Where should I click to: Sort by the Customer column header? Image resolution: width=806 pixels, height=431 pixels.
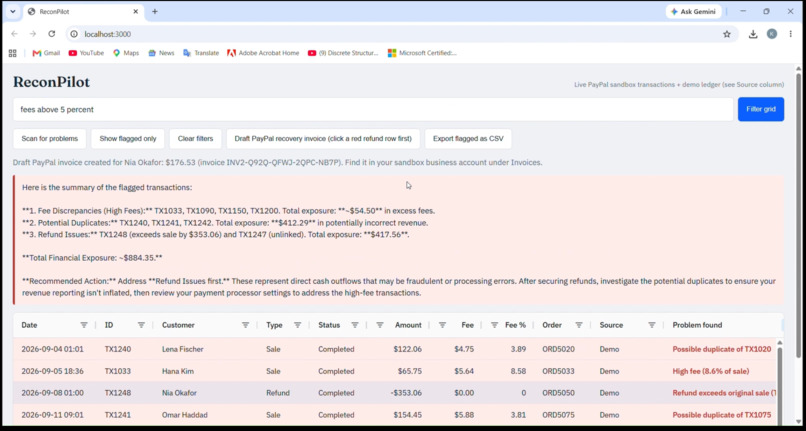[178, 325]
